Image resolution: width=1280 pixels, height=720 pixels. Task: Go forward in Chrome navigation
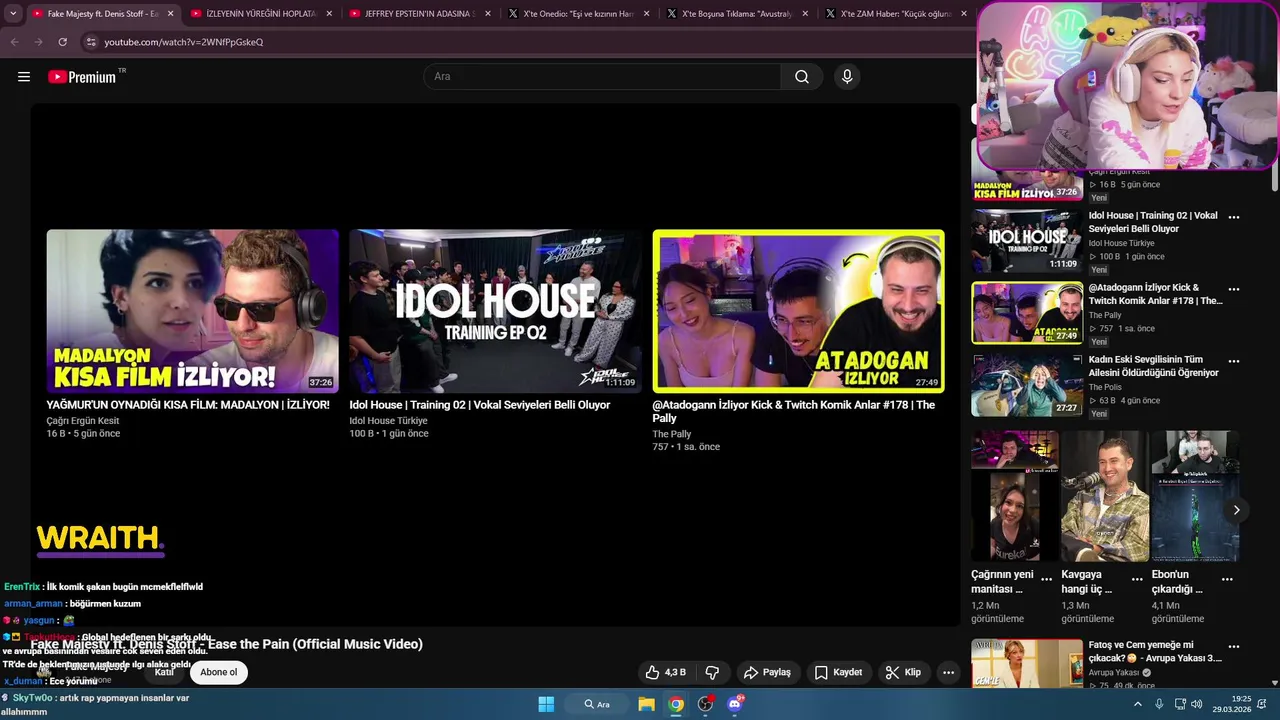click(x=38, y=42)
